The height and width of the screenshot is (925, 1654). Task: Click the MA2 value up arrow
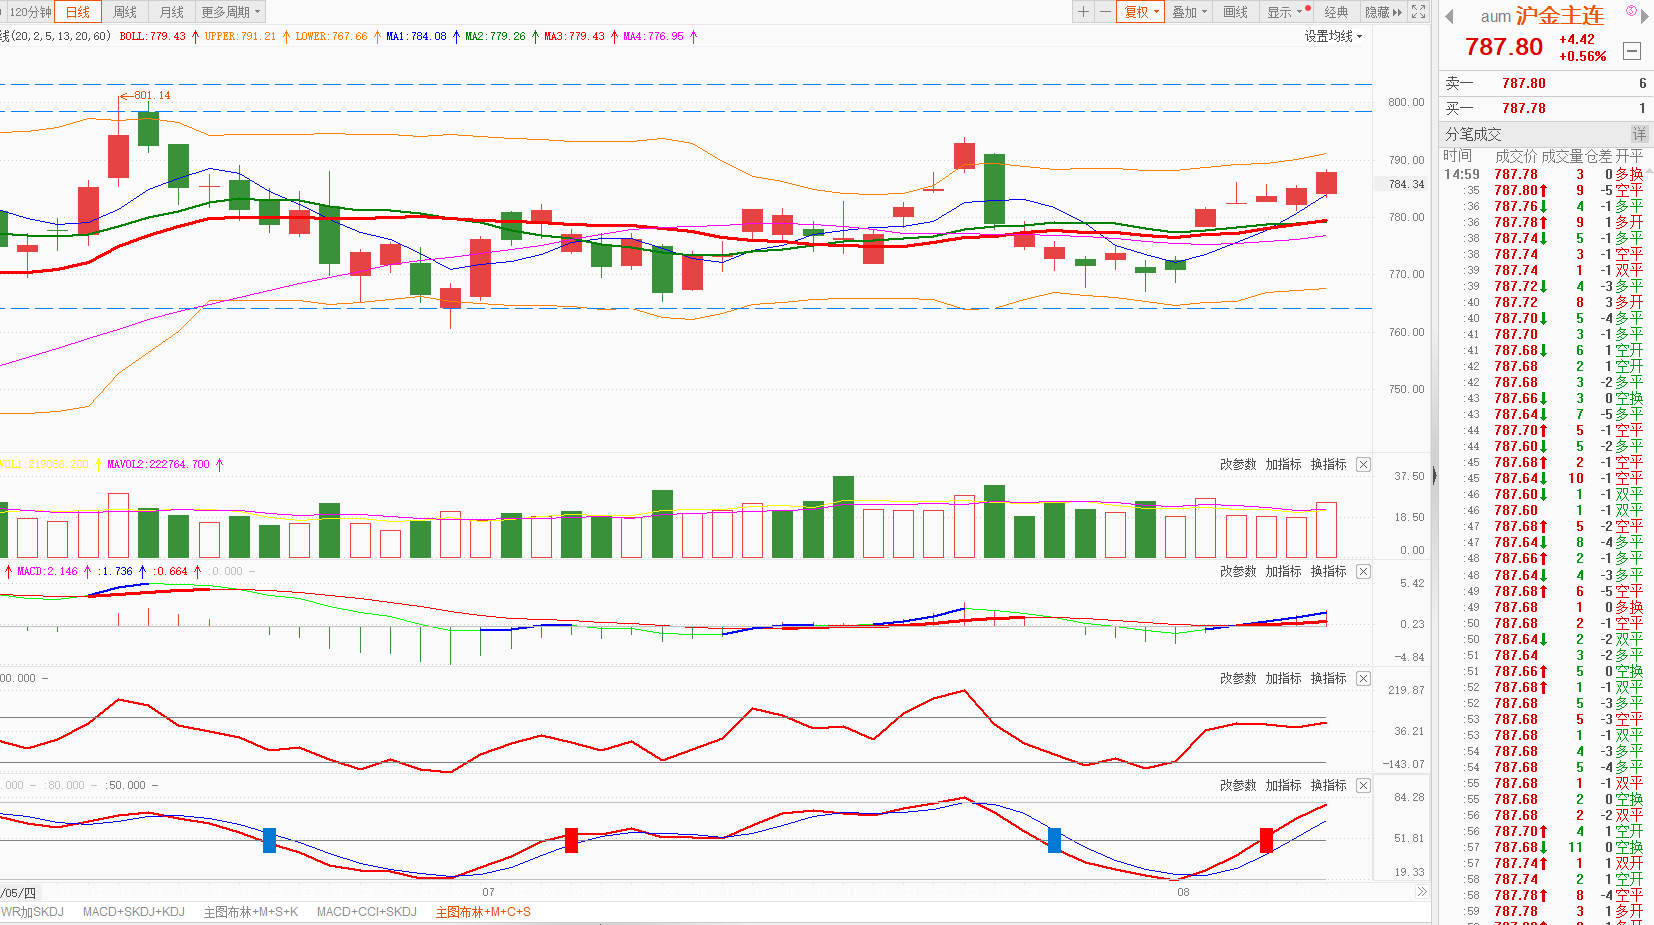point(535,36)
